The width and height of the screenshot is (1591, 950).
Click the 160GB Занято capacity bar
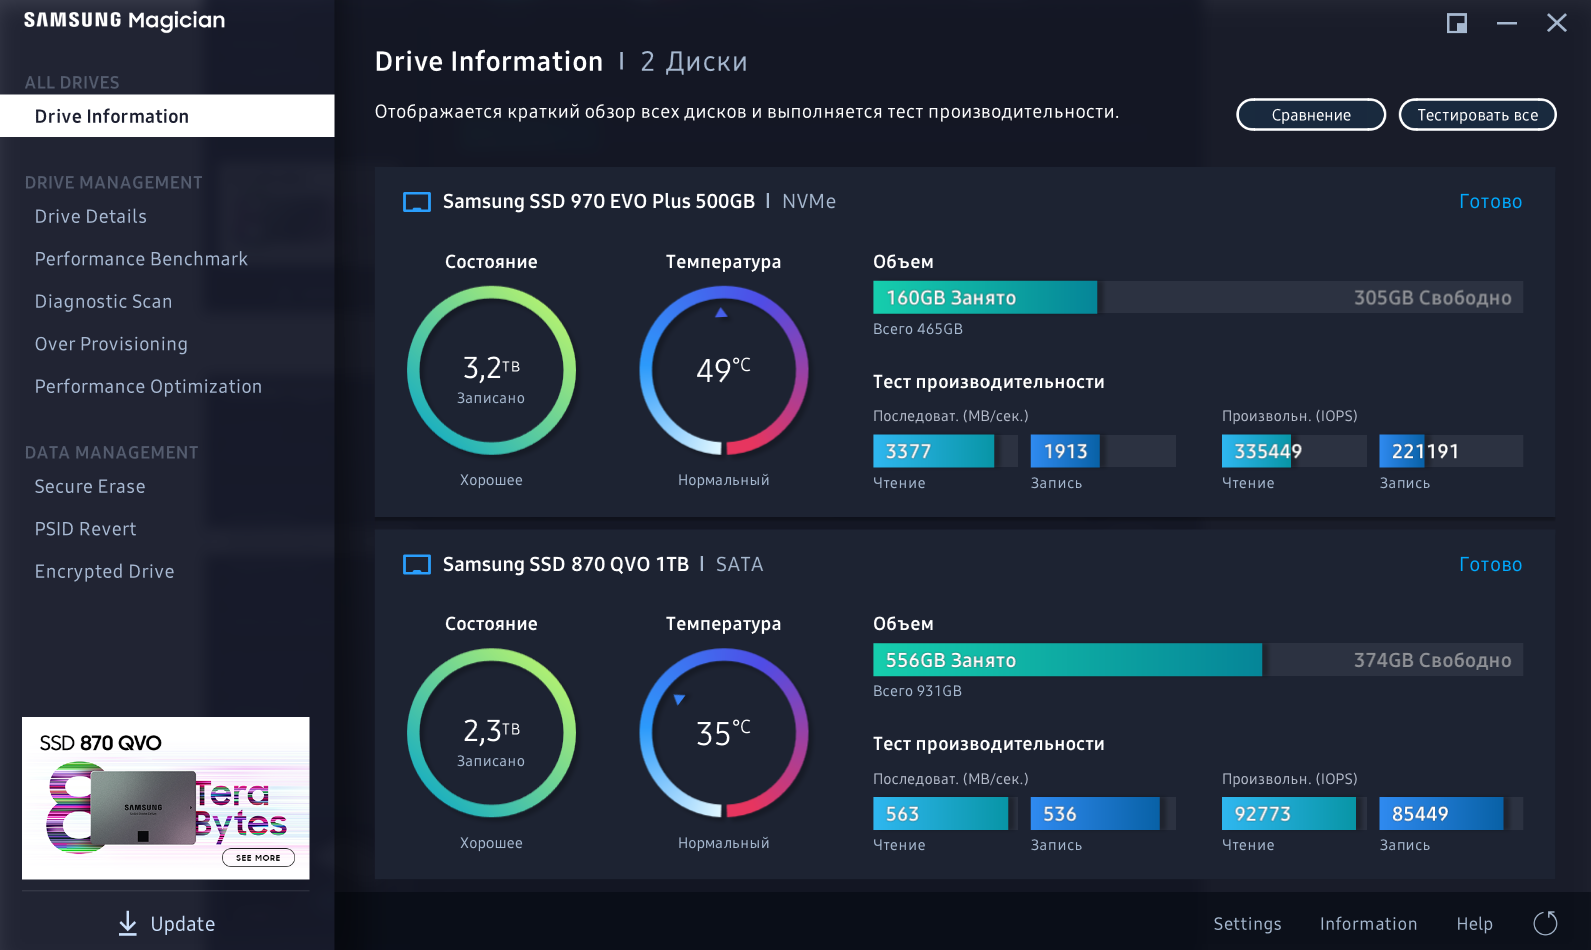(985, 297)
